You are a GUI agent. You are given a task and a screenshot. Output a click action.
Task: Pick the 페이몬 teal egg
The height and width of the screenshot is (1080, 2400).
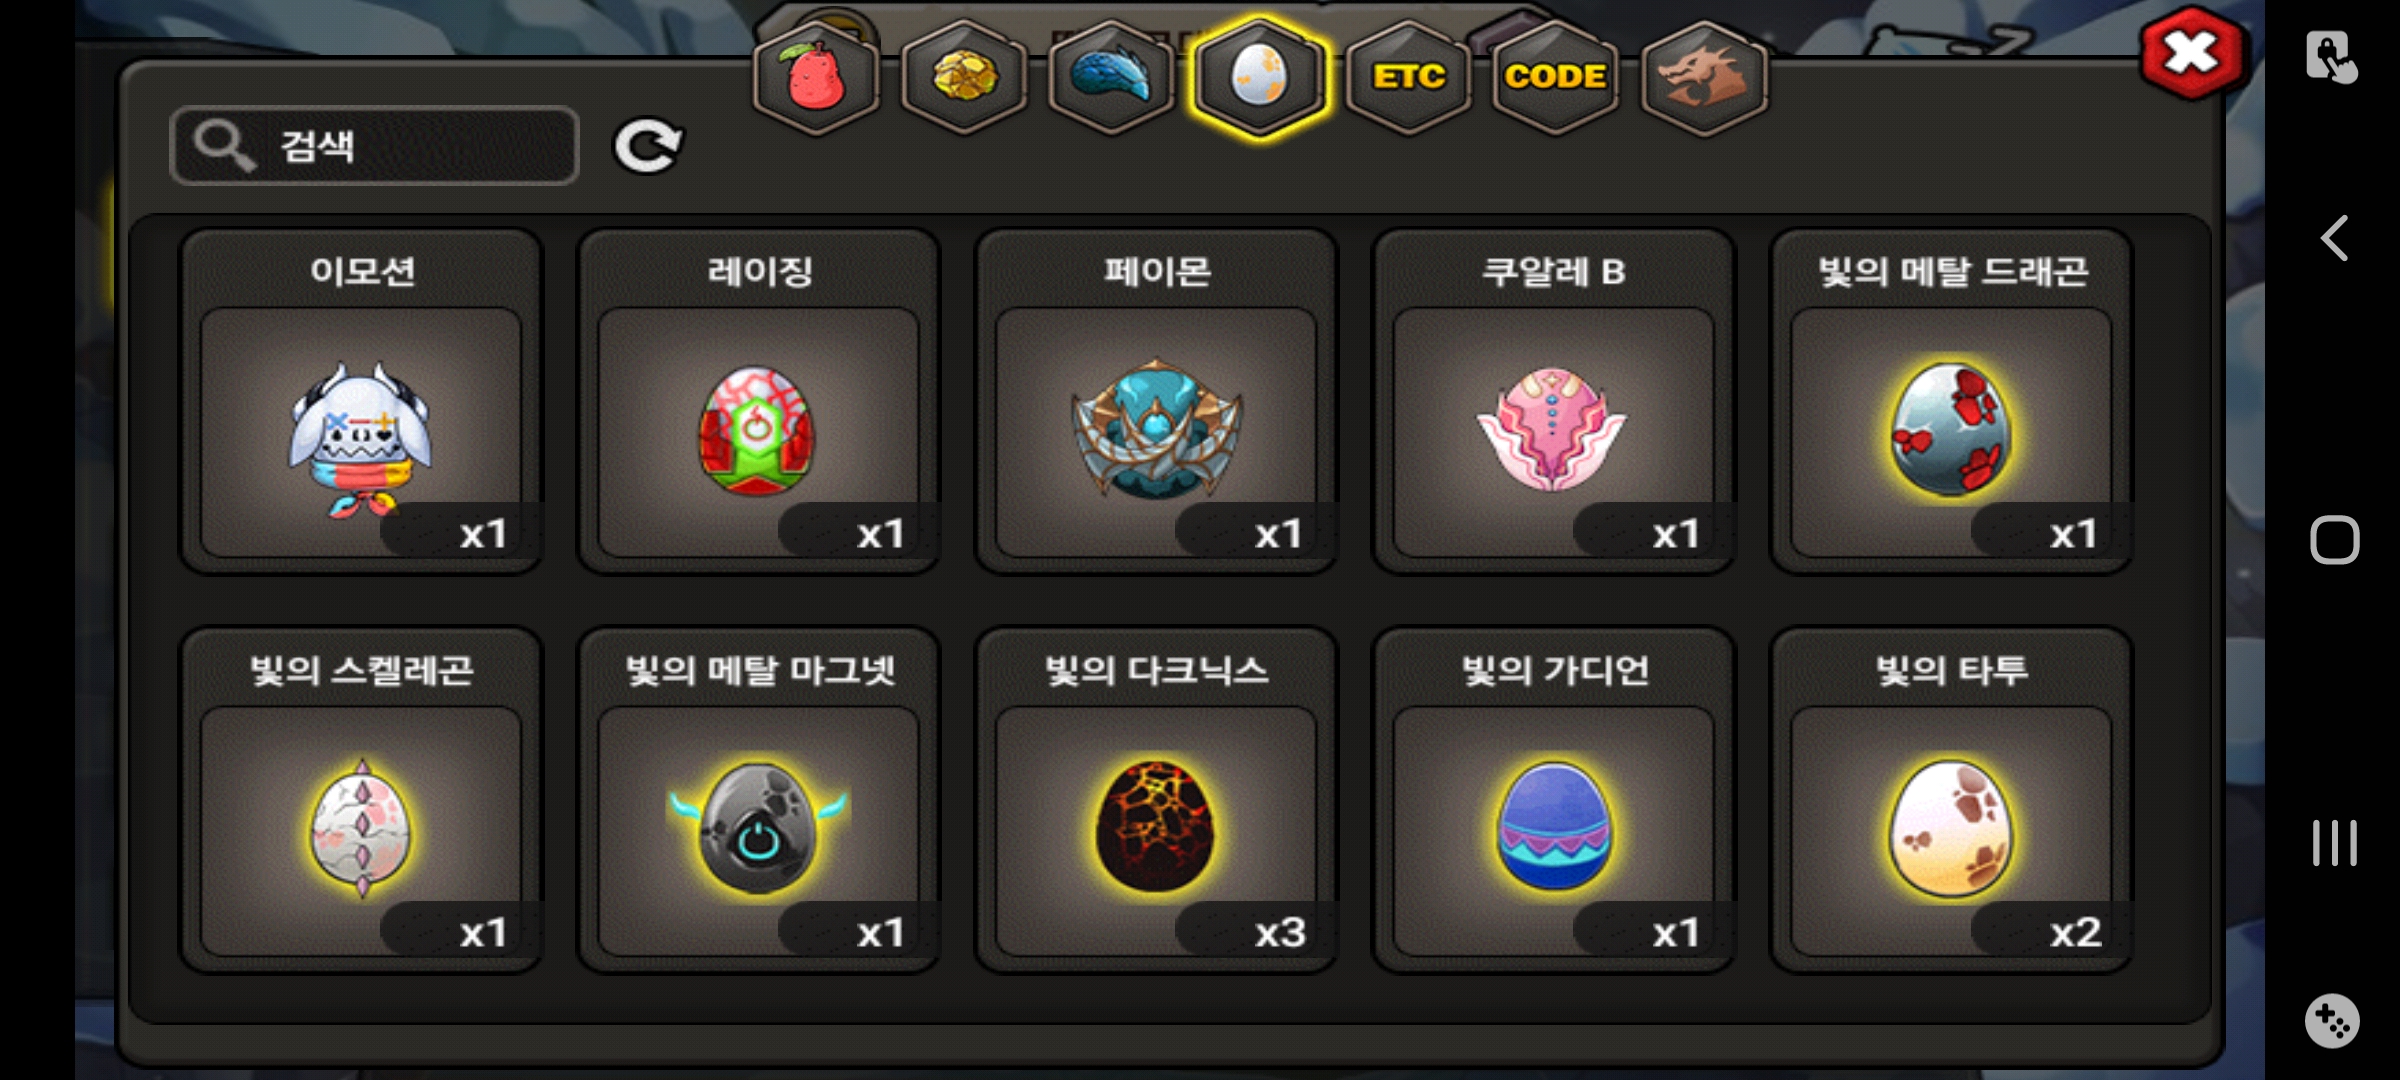point(1156,401)
